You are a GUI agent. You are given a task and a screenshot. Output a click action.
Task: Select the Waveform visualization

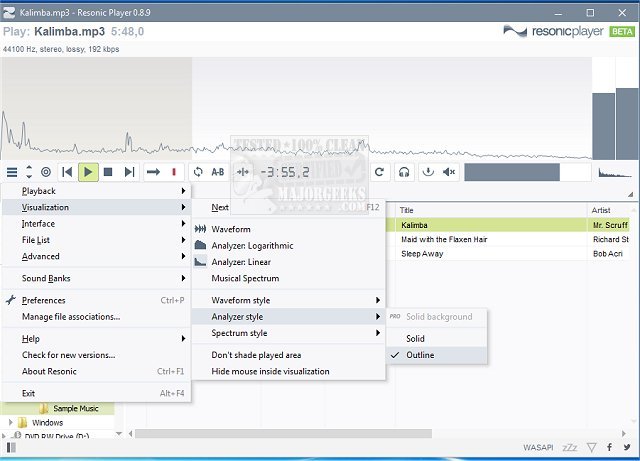pyautogui.click(x=288, y=229)
